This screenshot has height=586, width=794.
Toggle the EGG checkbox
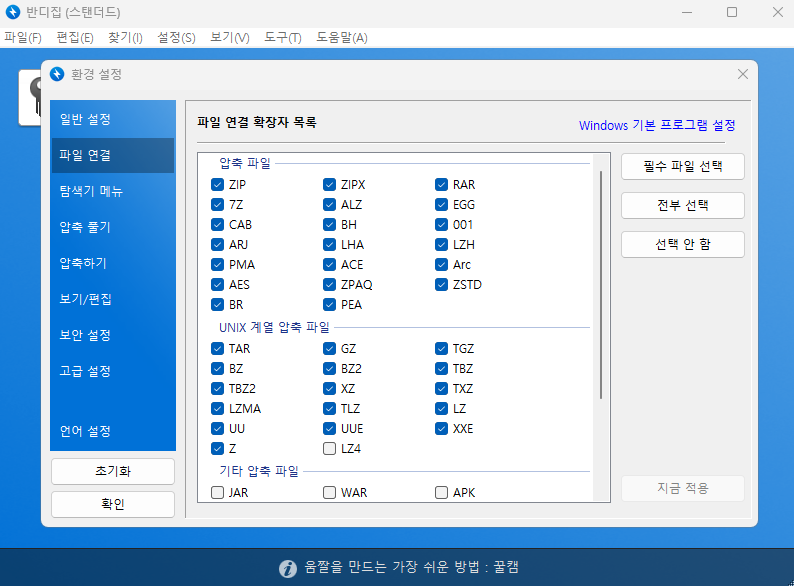pos(441,205)
